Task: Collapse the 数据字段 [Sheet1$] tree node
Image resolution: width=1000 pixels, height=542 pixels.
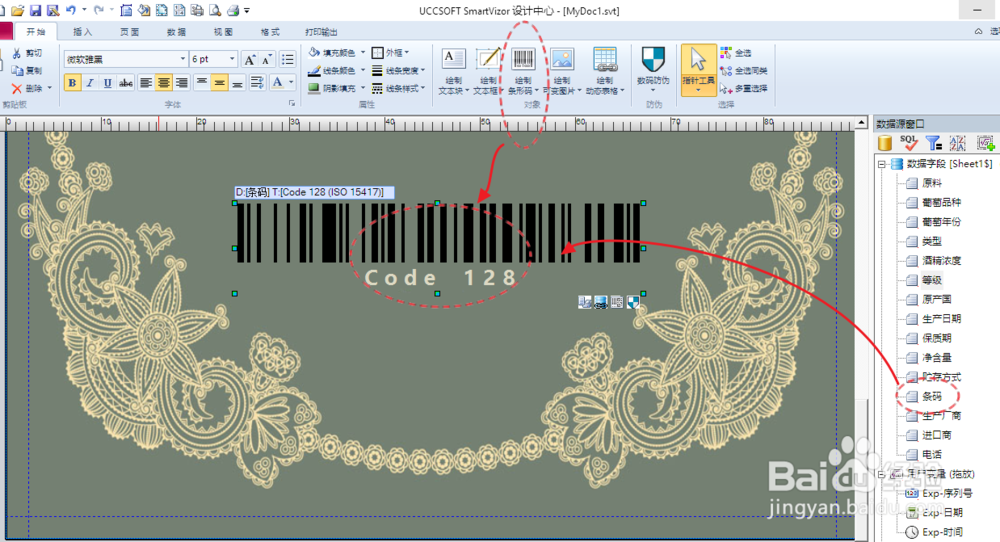Action: 881,164
